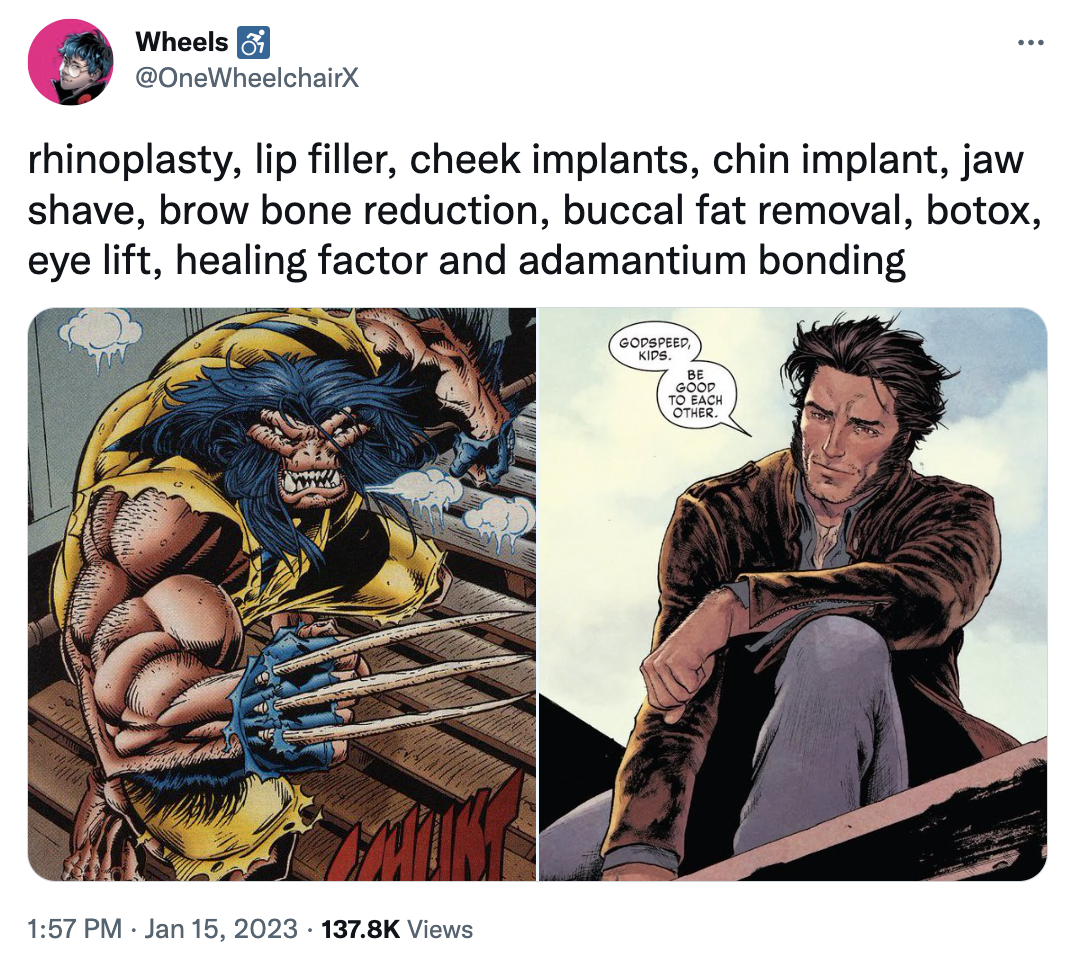The image size is (1070, 964).
Task: Click the breath cloud in left image corner
Action: 100,333
